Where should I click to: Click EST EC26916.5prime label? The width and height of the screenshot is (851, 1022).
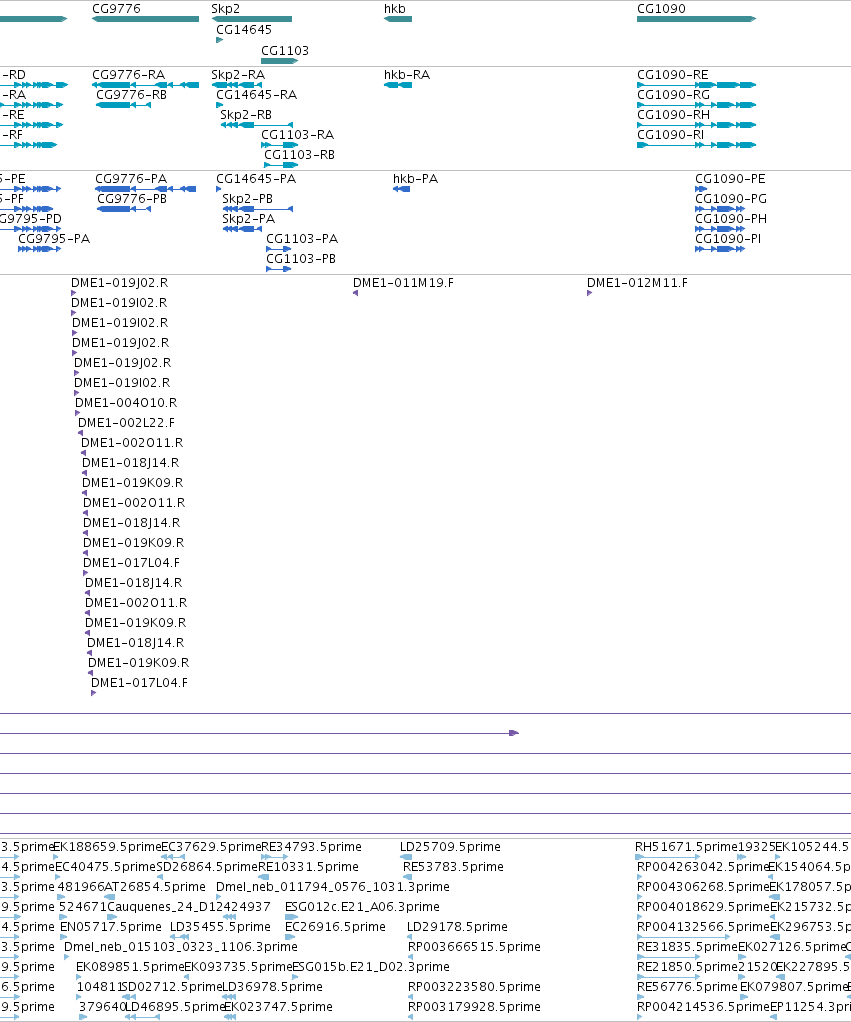click(x=335, y=927)
